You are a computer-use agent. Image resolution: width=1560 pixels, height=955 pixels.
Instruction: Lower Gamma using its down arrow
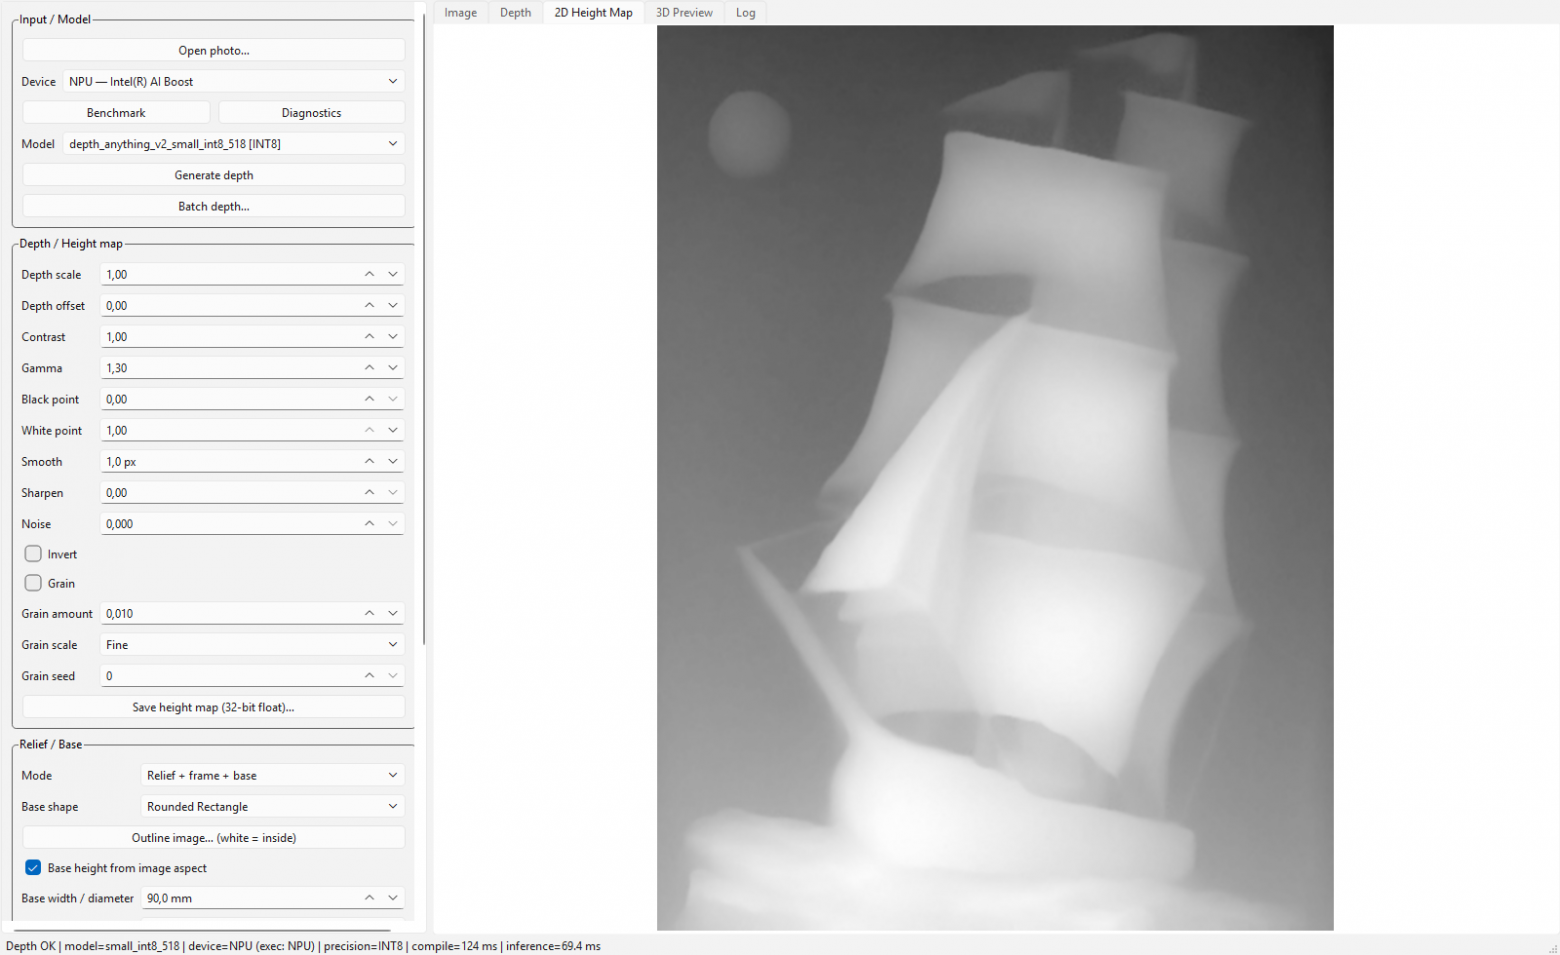(x=393, y=368)
